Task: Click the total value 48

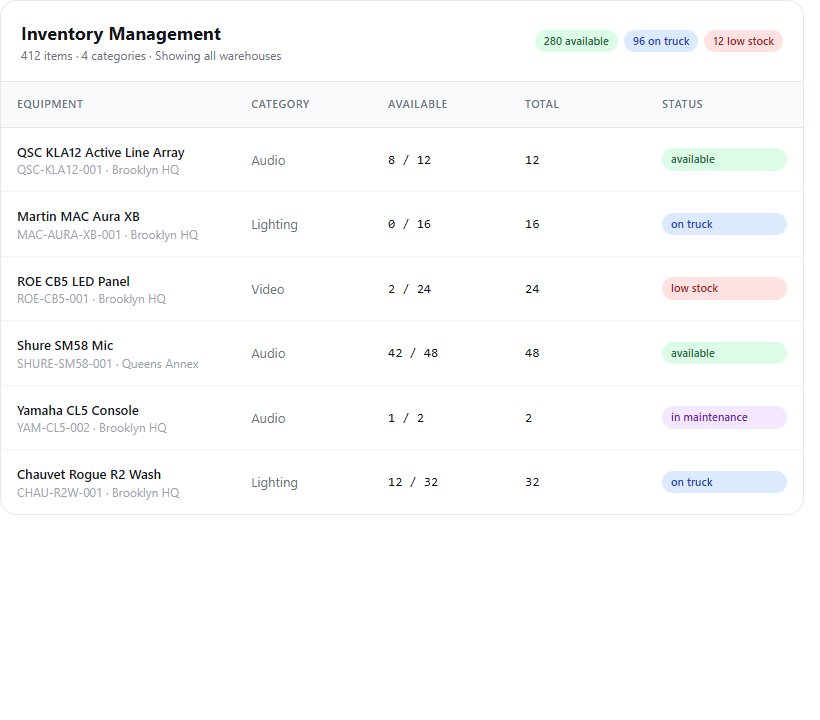Action: point(532,353)
